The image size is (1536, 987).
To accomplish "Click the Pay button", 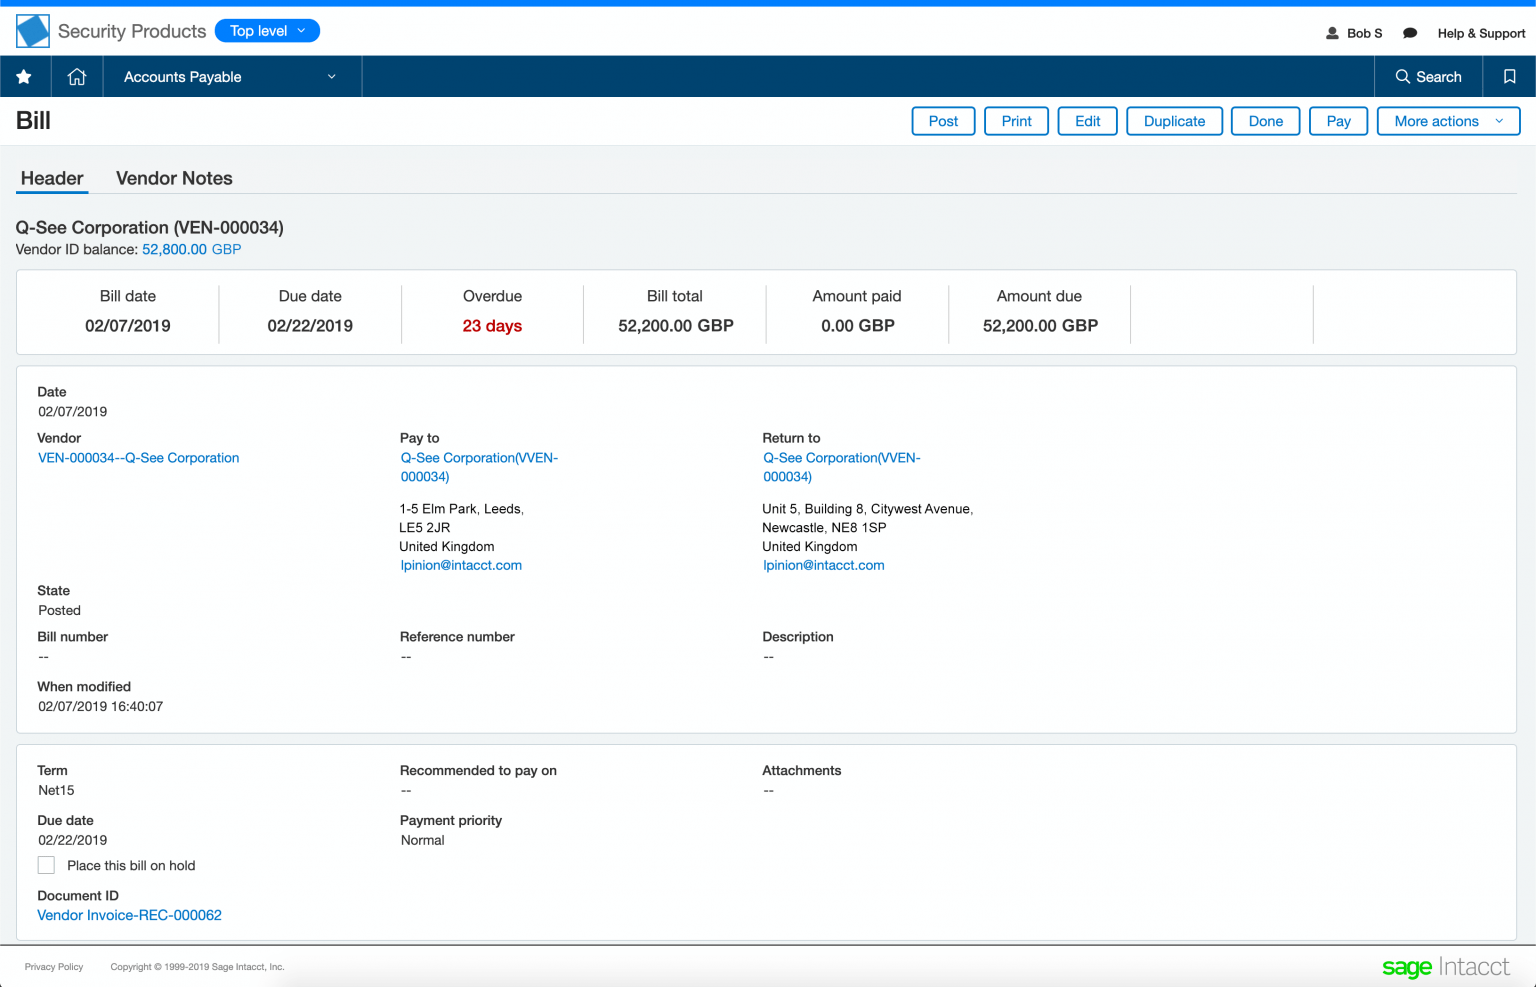I will (x=1338, y=121).
